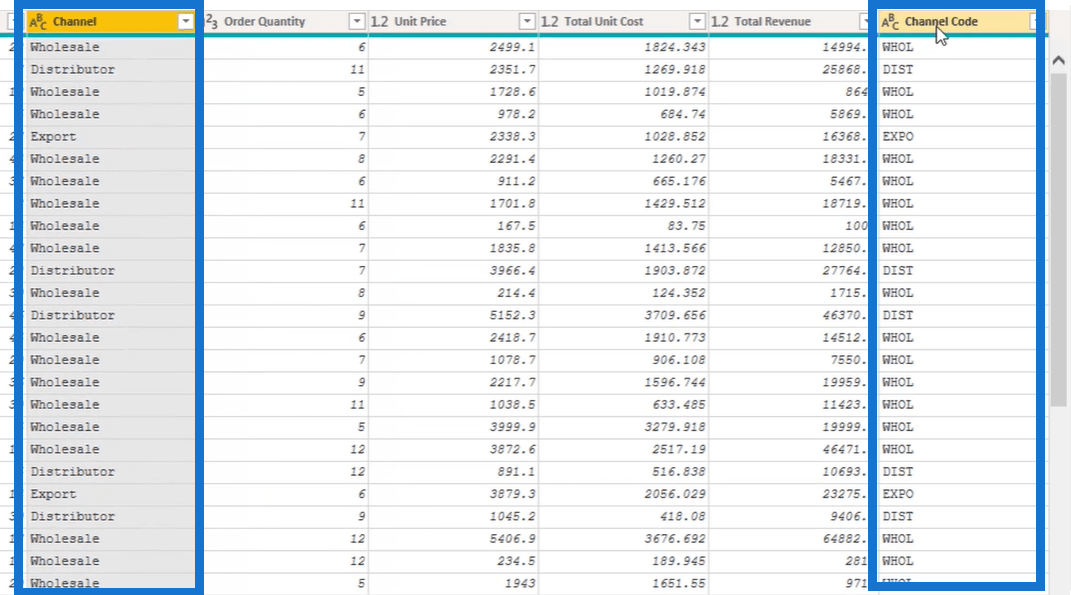Select the Channel column header

point(111,22)
